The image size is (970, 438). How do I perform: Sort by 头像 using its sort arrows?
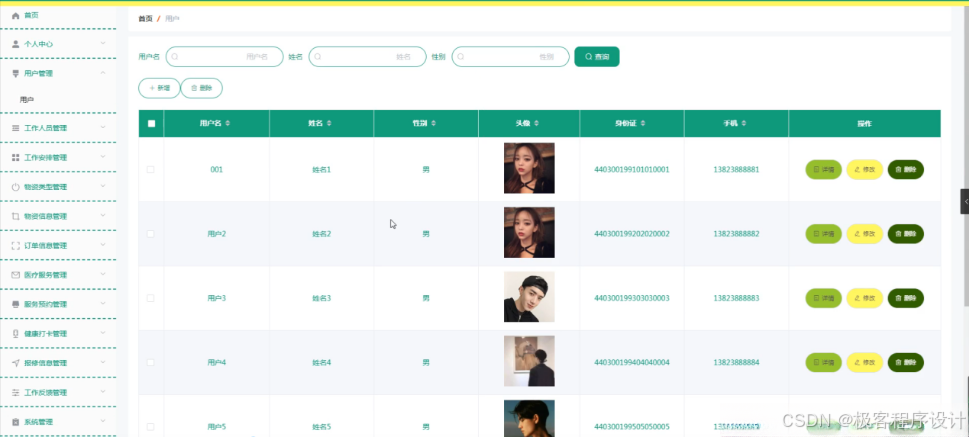(536, 124)
